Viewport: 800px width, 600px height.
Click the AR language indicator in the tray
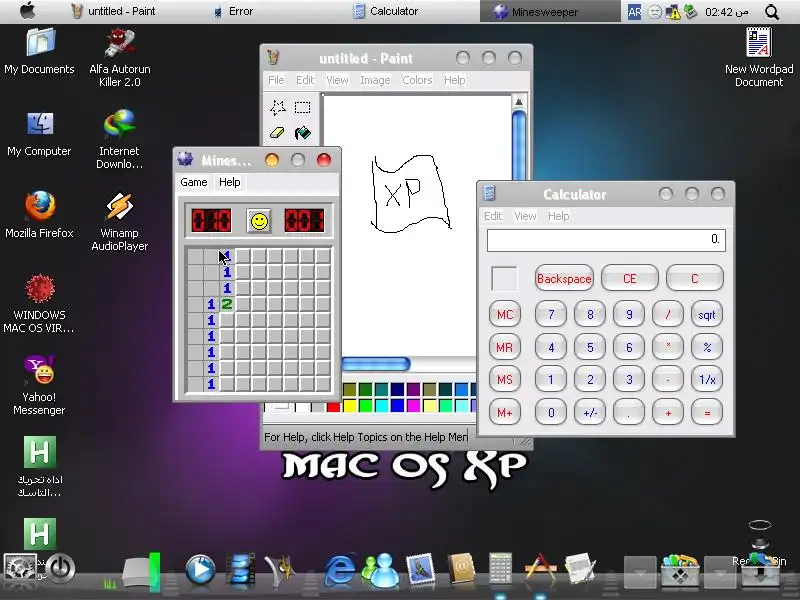point(634,12)
